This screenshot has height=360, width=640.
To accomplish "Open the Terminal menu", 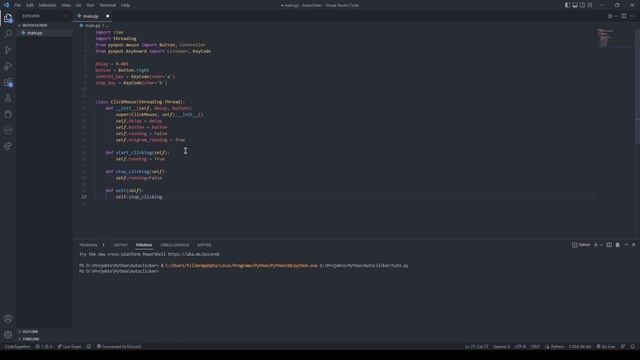I will point(108,5).
